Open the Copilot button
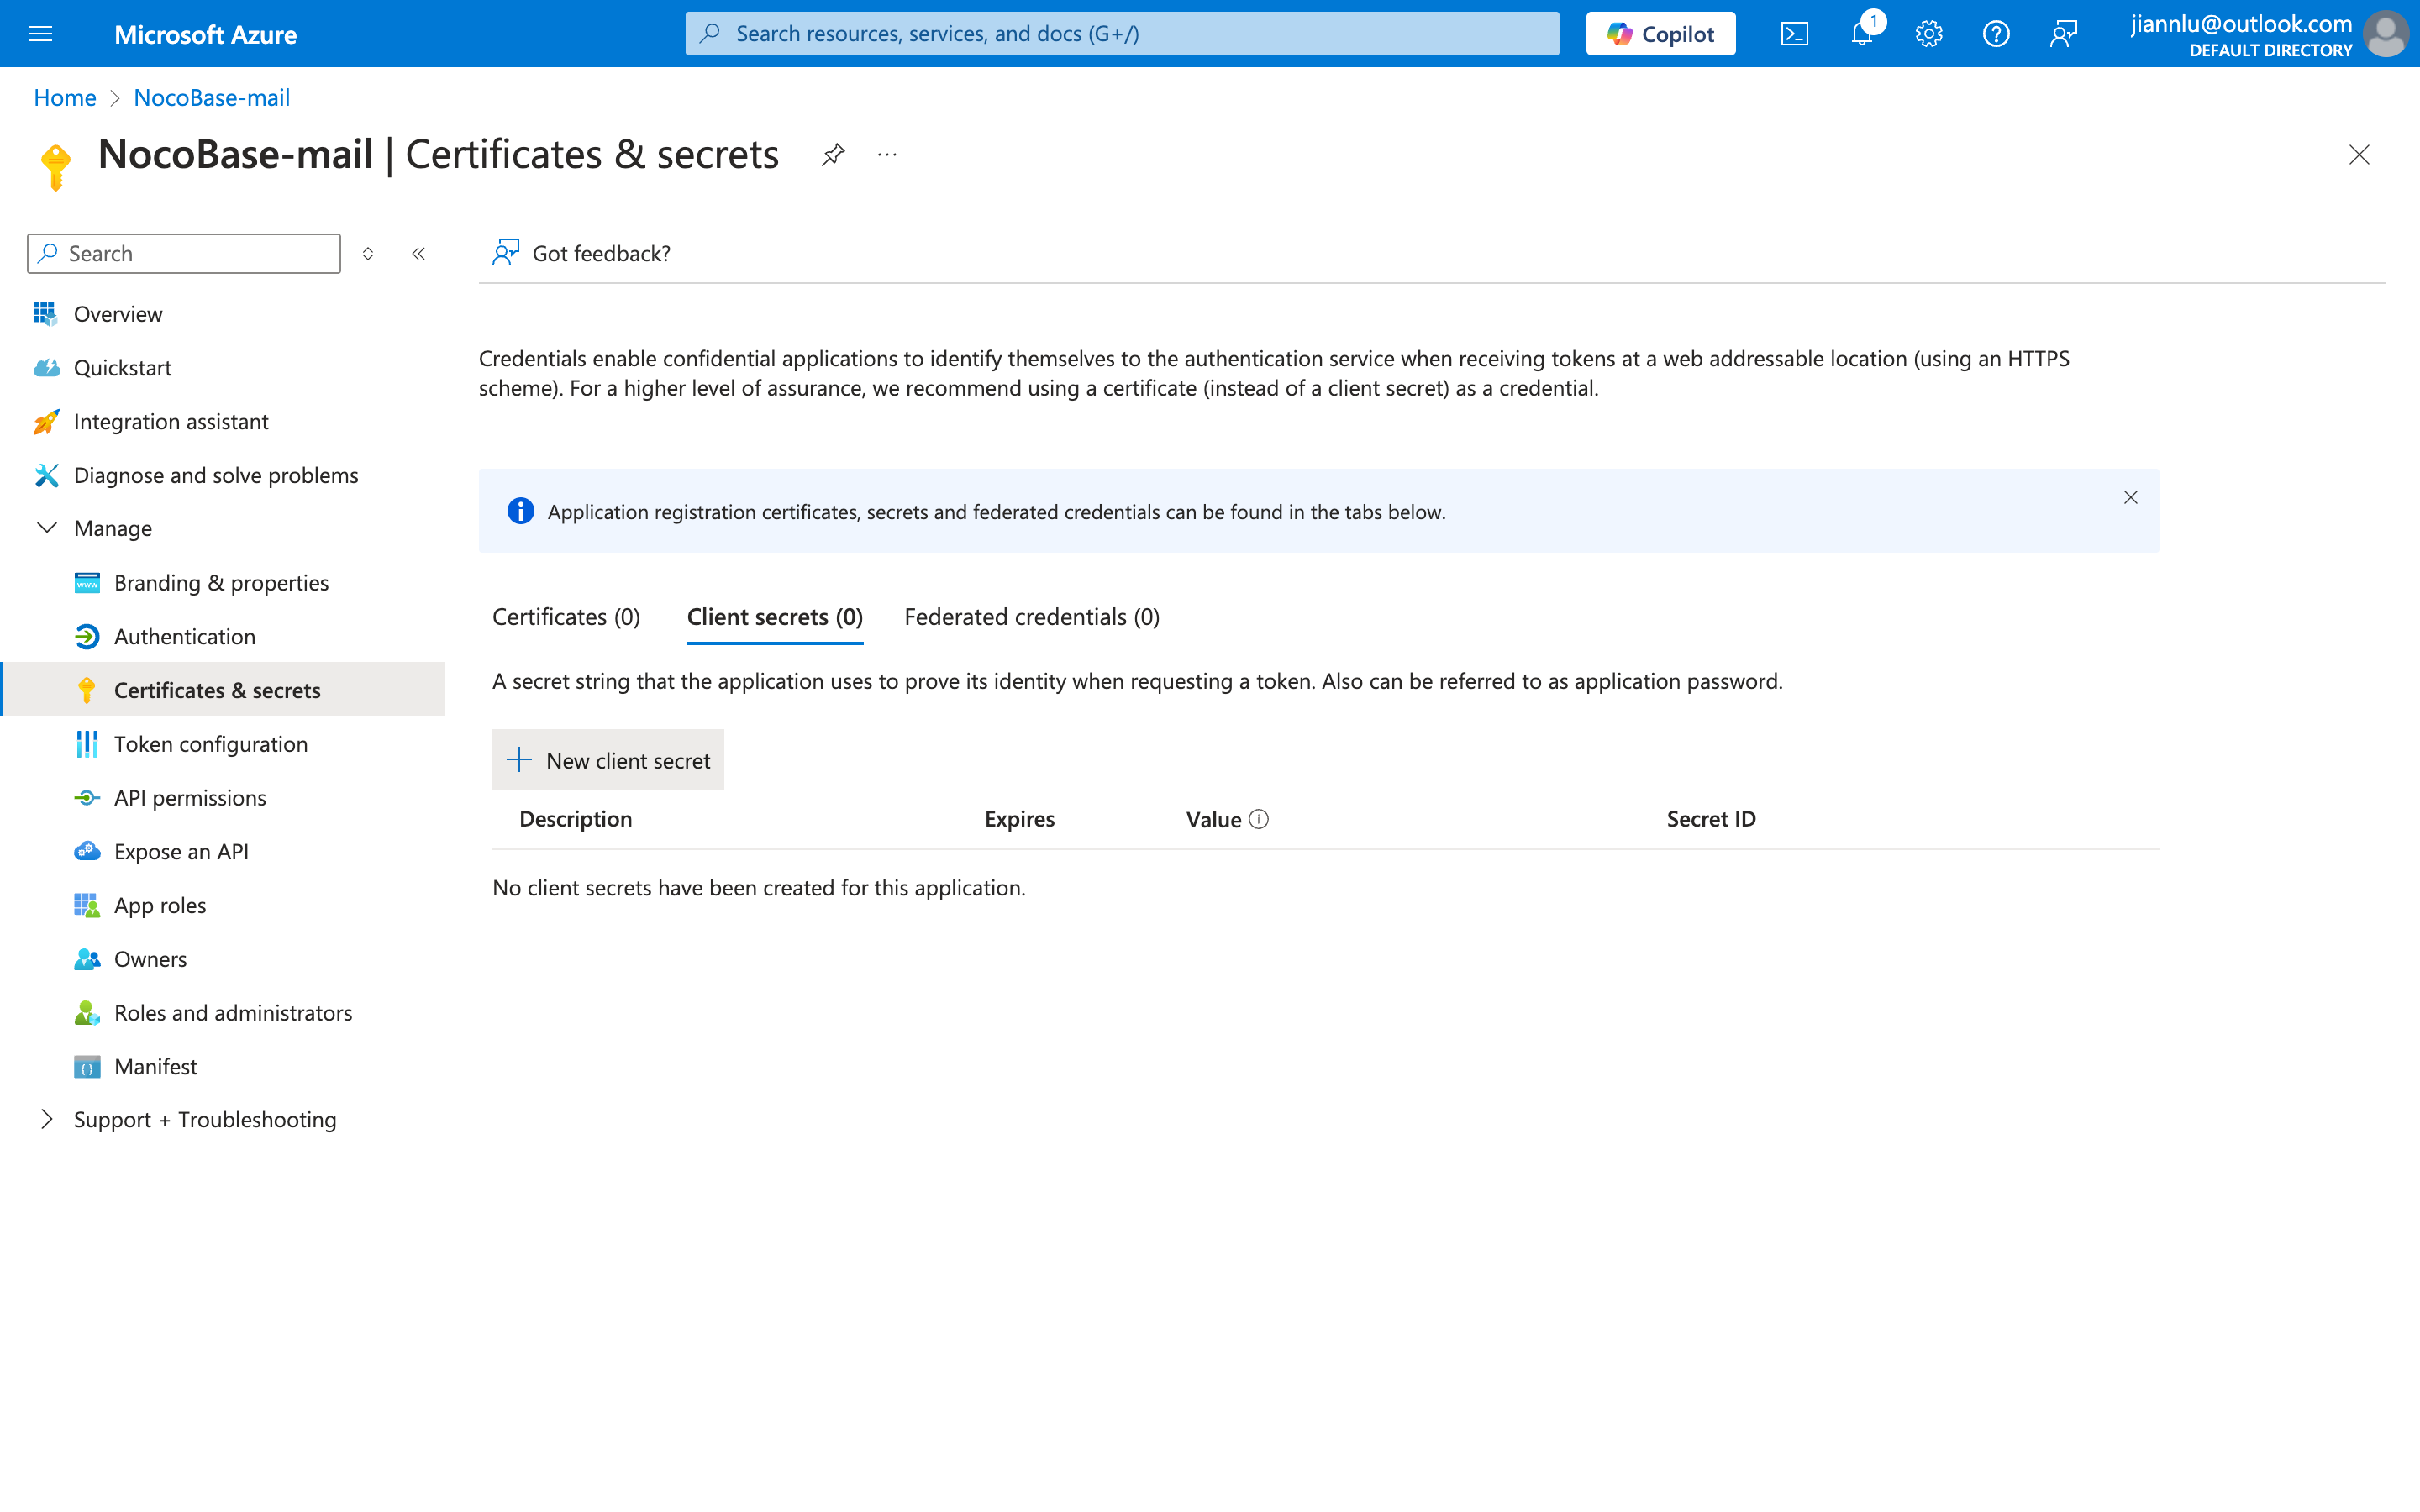Screen dimensions: 2420x1512 (1660, 34)
